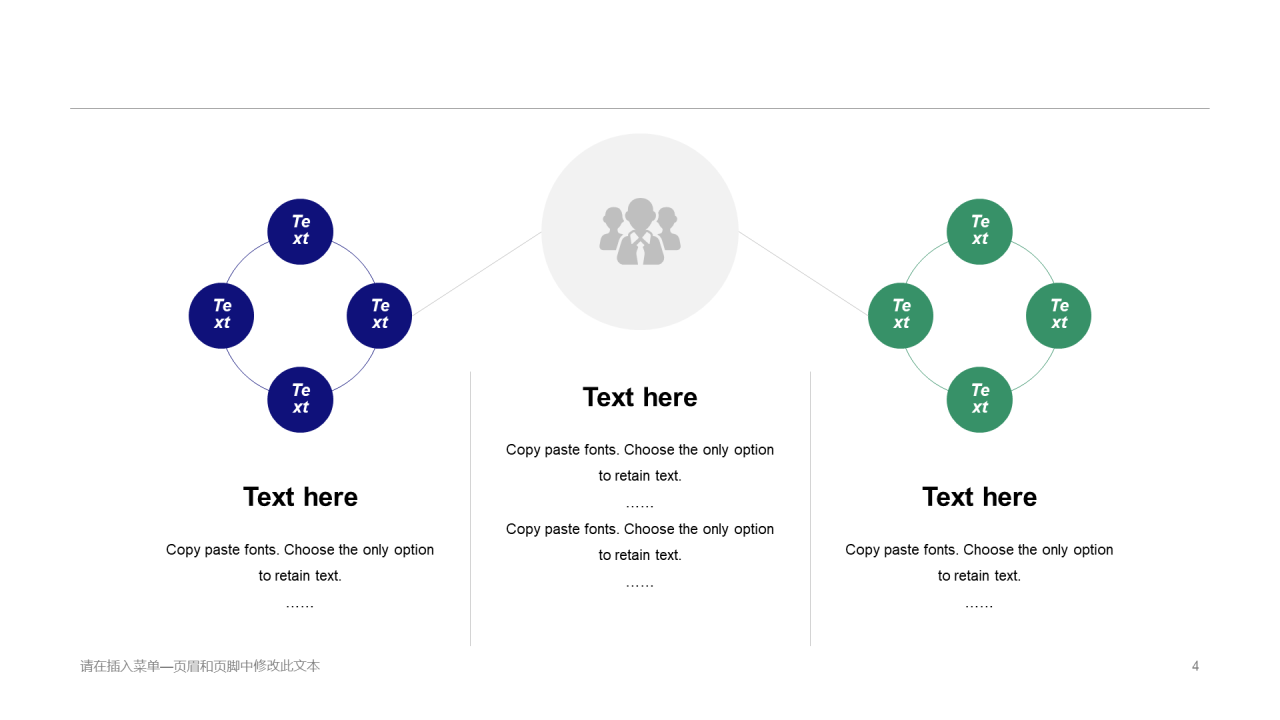
Task: Click the right dark blue Text circle
Action: pos(379,316)
